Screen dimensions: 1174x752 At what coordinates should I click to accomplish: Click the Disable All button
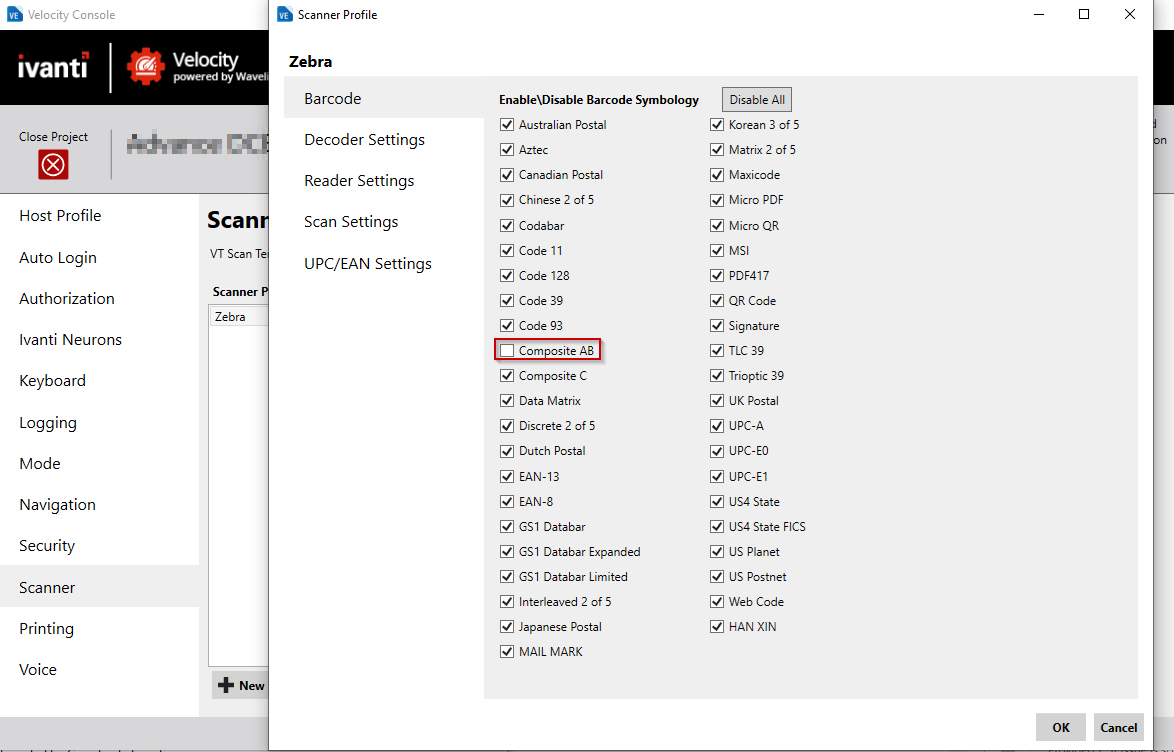pos(756,99)
